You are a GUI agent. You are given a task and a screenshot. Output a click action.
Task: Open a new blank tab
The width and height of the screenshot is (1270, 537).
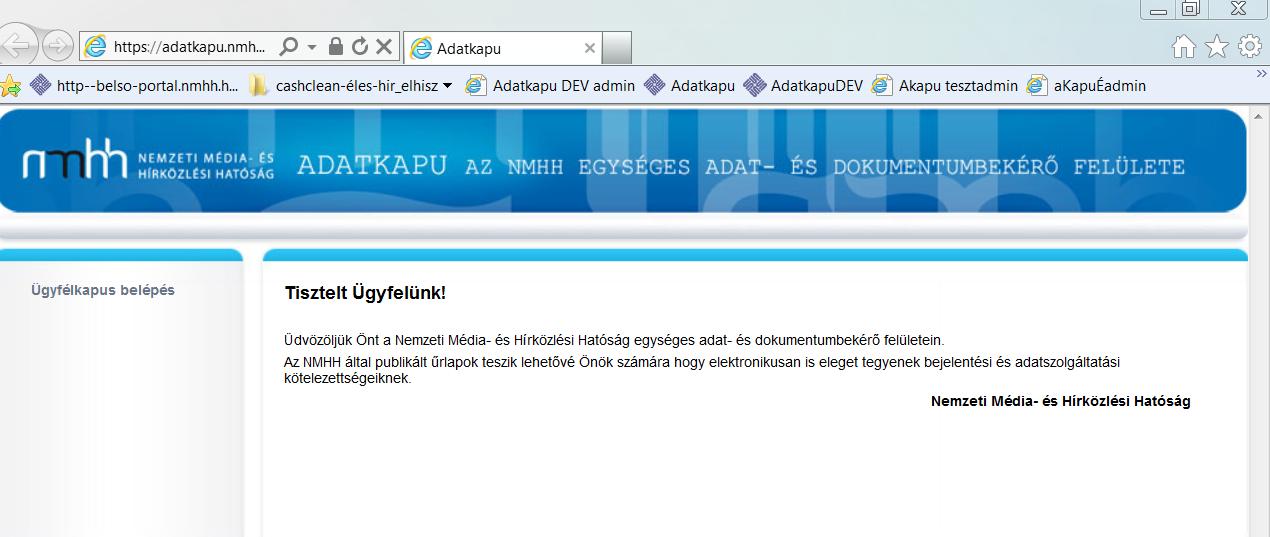click(618, 48)
